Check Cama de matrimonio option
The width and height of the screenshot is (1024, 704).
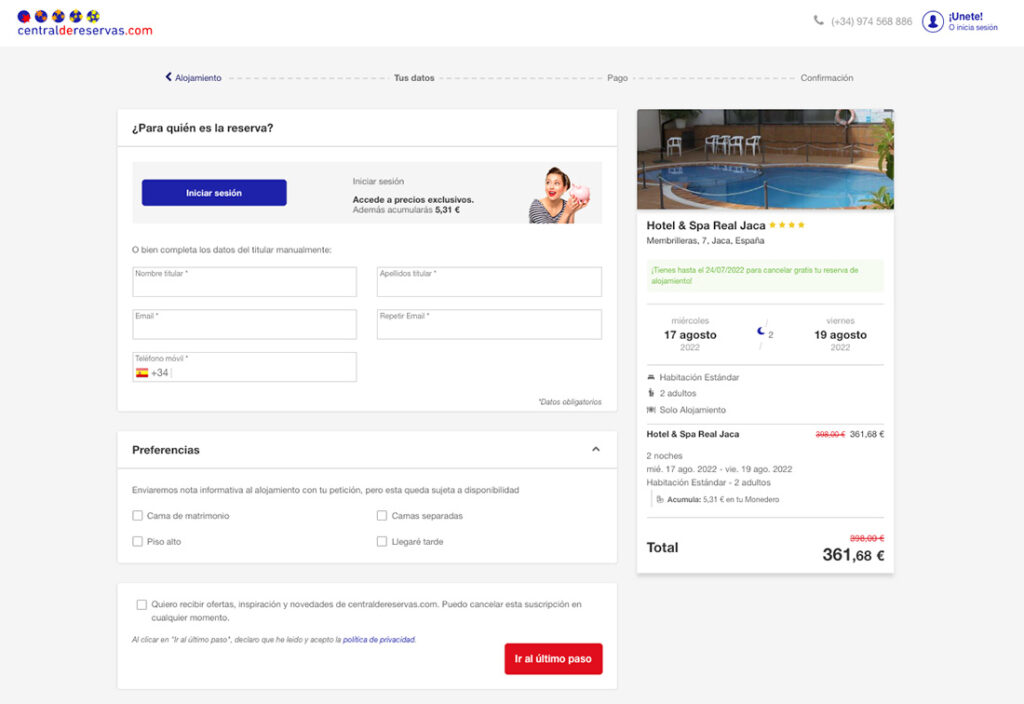(137, 516)
